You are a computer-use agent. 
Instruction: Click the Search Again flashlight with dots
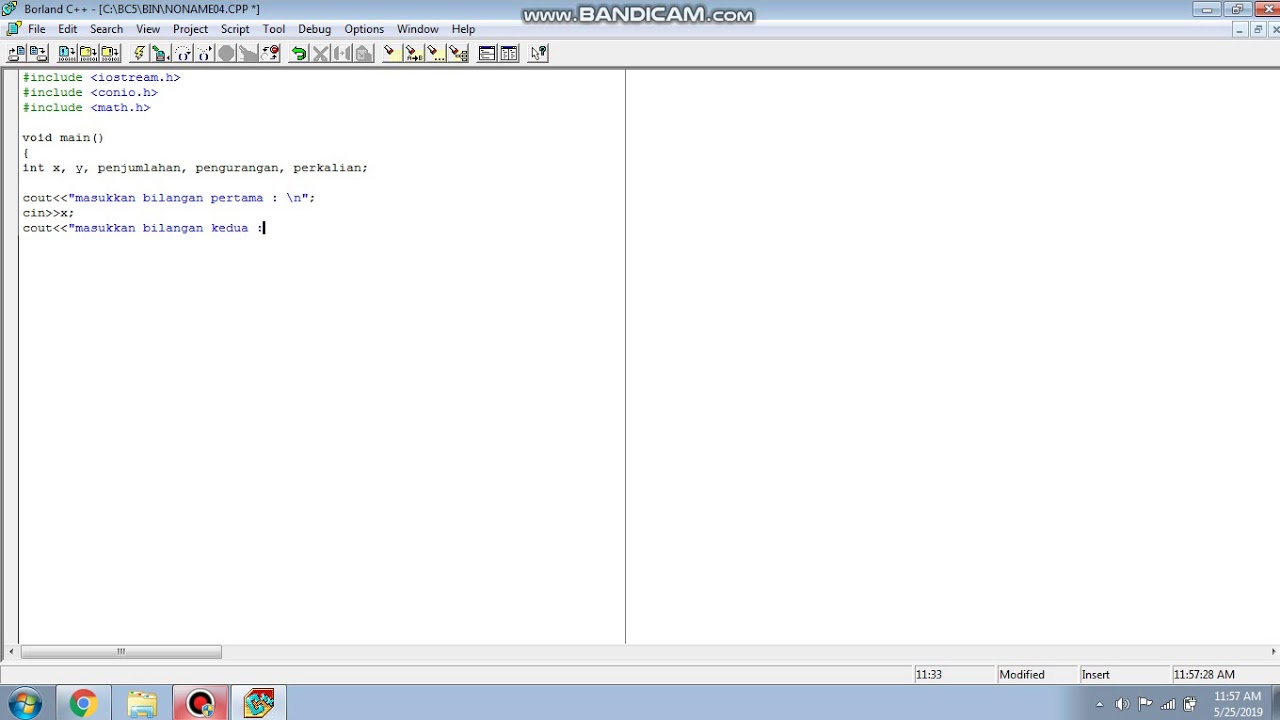[435, 53]
